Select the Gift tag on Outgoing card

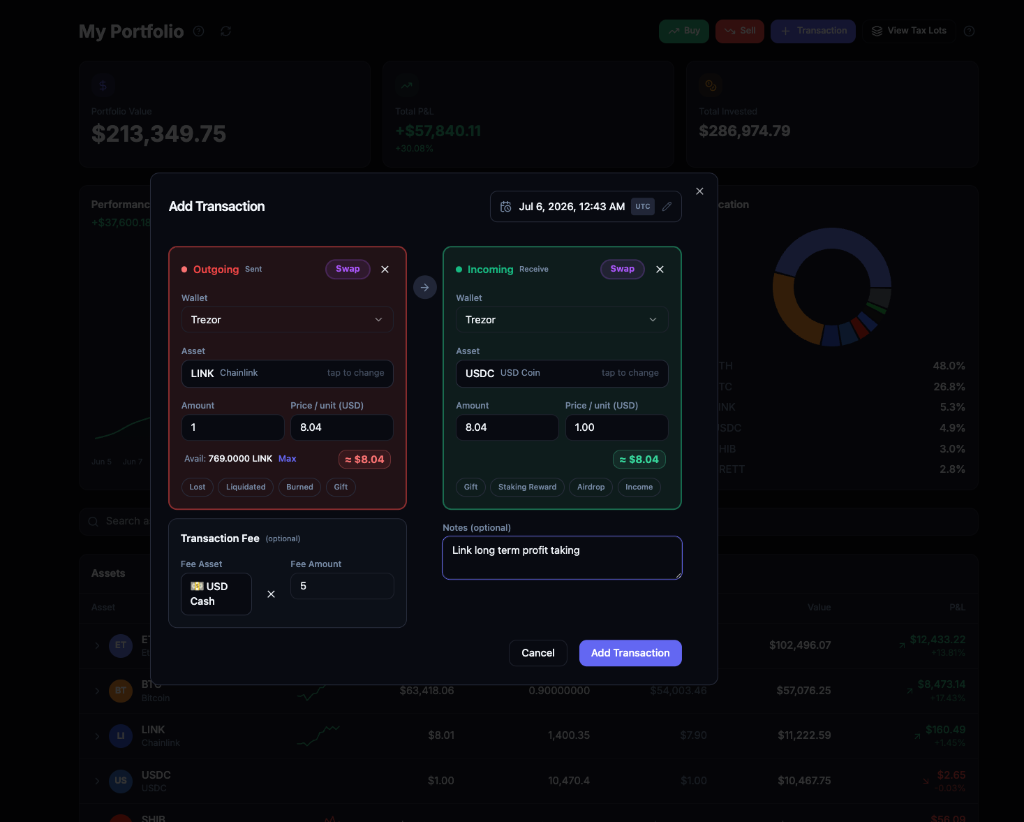(x=341, y=487)
